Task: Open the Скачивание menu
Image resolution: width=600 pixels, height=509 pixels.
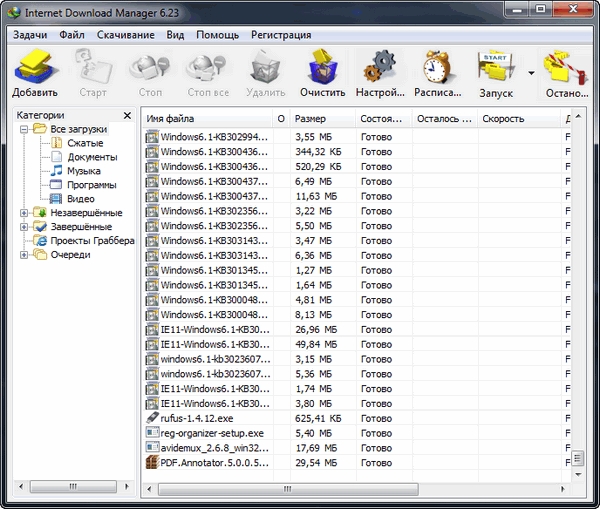Action: tap(126, 35)
